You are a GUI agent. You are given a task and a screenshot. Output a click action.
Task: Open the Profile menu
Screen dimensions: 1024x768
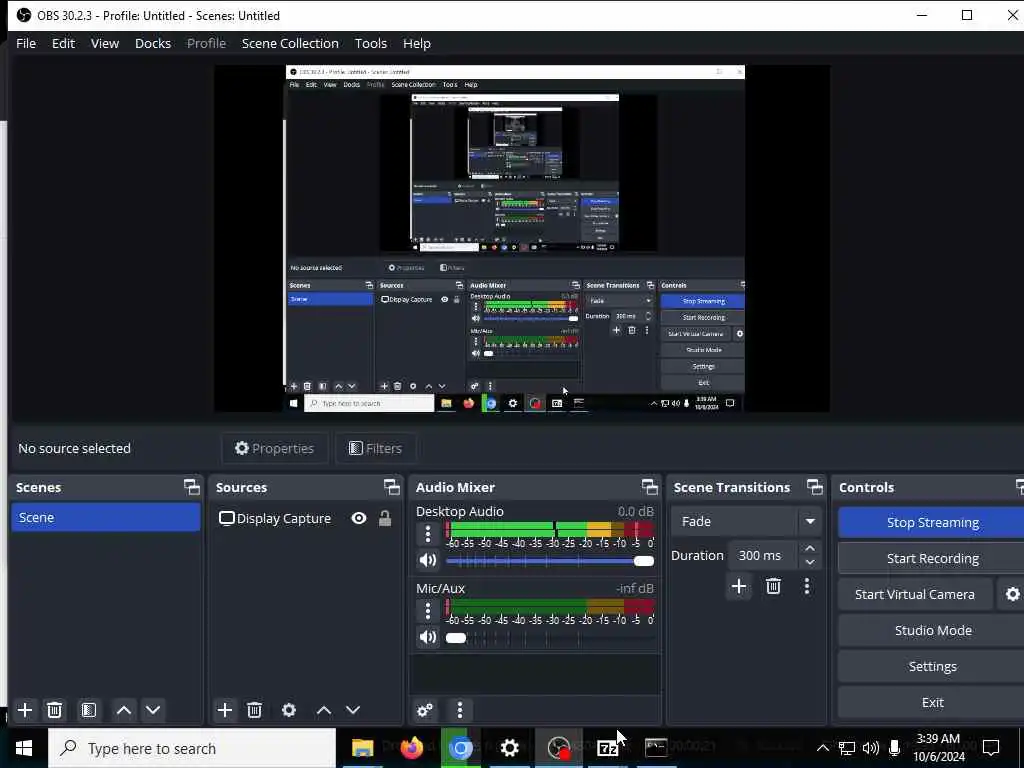pos(206,43)
